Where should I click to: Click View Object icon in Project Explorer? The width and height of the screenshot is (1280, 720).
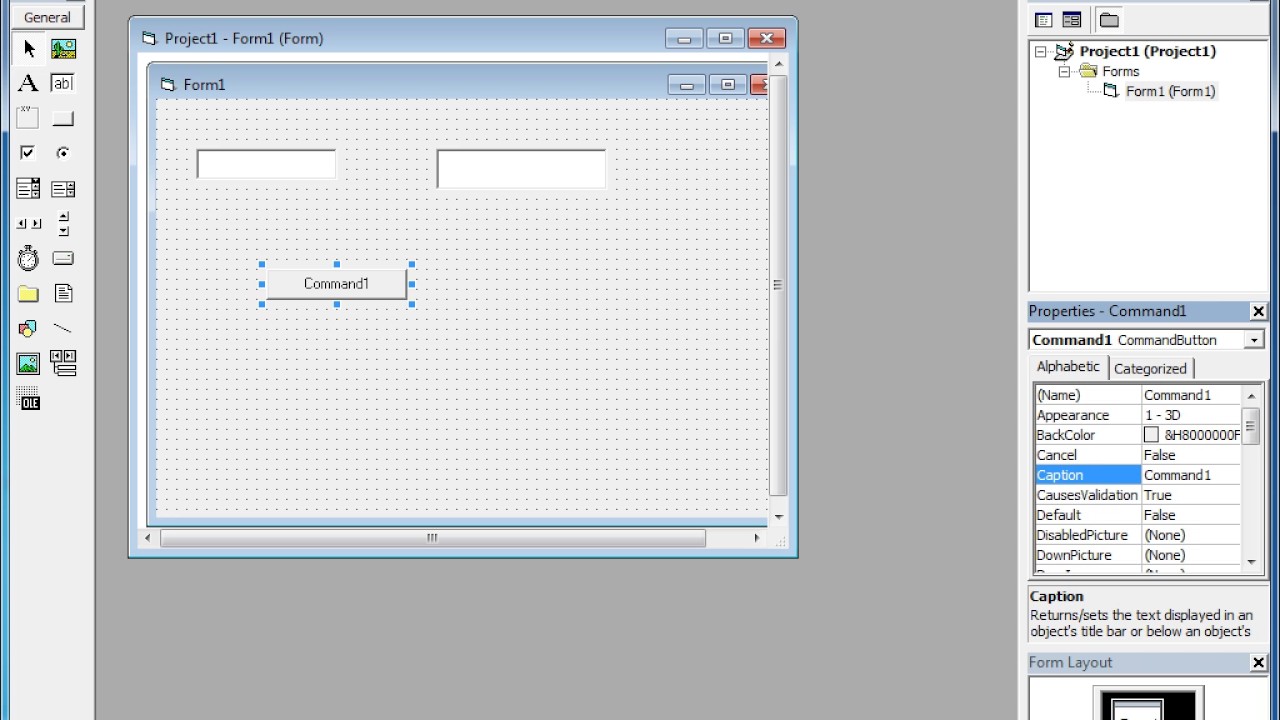[x=1071, y=20]
